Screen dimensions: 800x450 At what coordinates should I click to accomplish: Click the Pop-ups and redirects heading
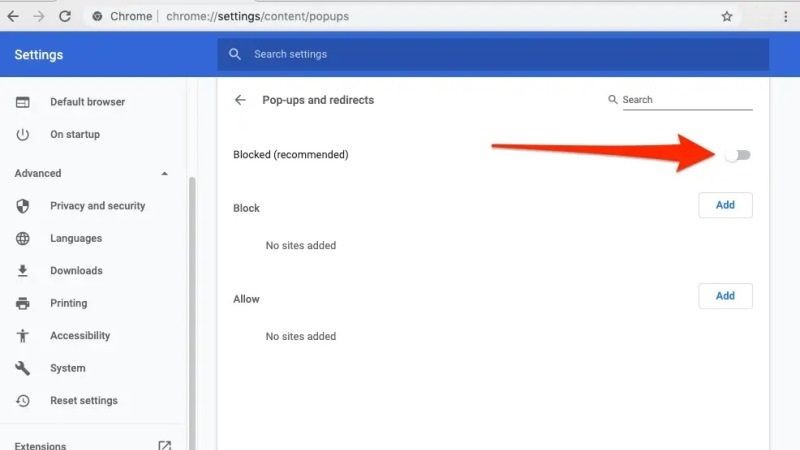tap(318, 100)
